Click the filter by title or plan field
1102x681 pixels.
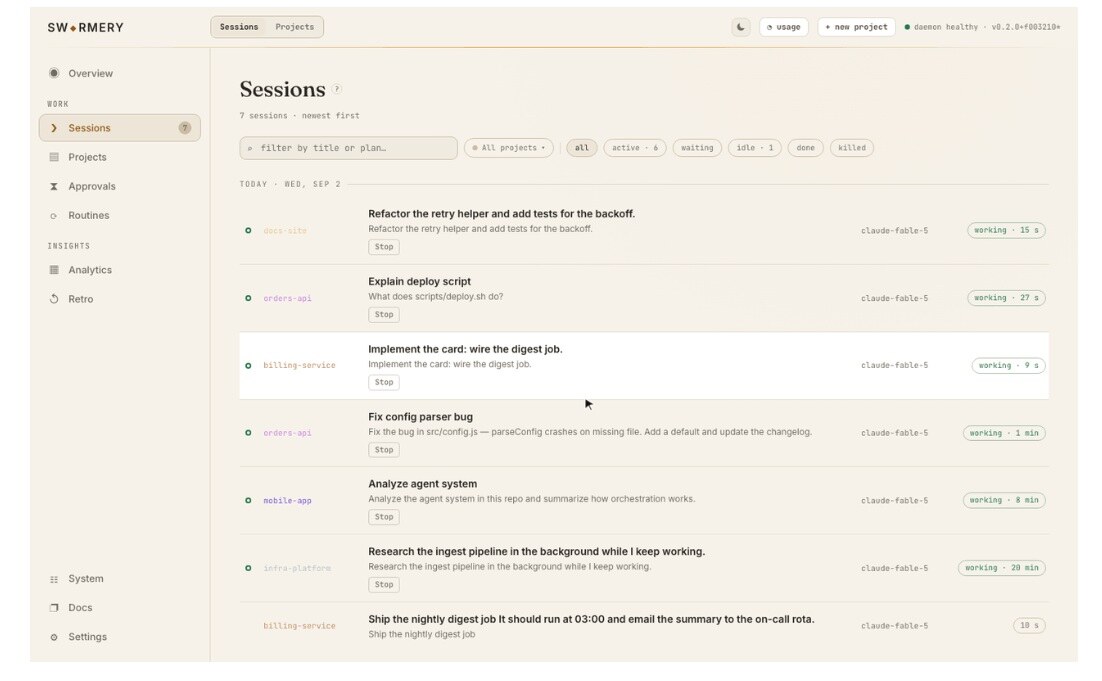point(349,148)
